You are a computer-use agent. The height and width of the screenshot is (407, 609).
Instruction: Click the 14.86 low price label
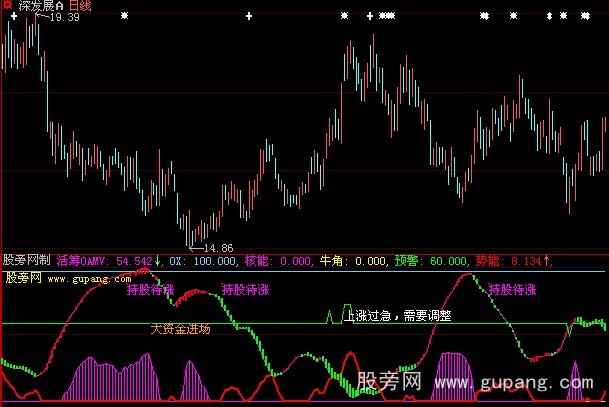218,248
